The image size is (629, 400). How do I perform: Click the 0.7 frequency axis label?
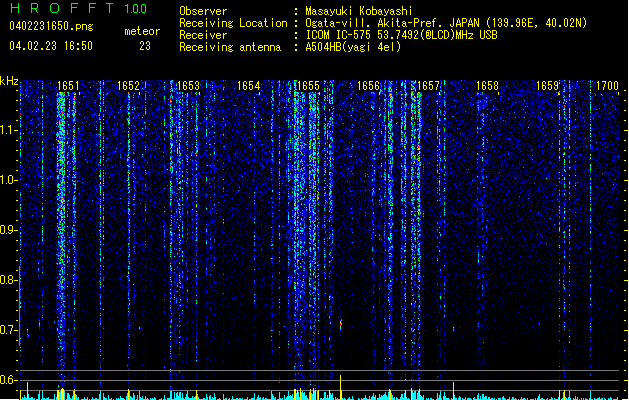[x=8, y=330]
